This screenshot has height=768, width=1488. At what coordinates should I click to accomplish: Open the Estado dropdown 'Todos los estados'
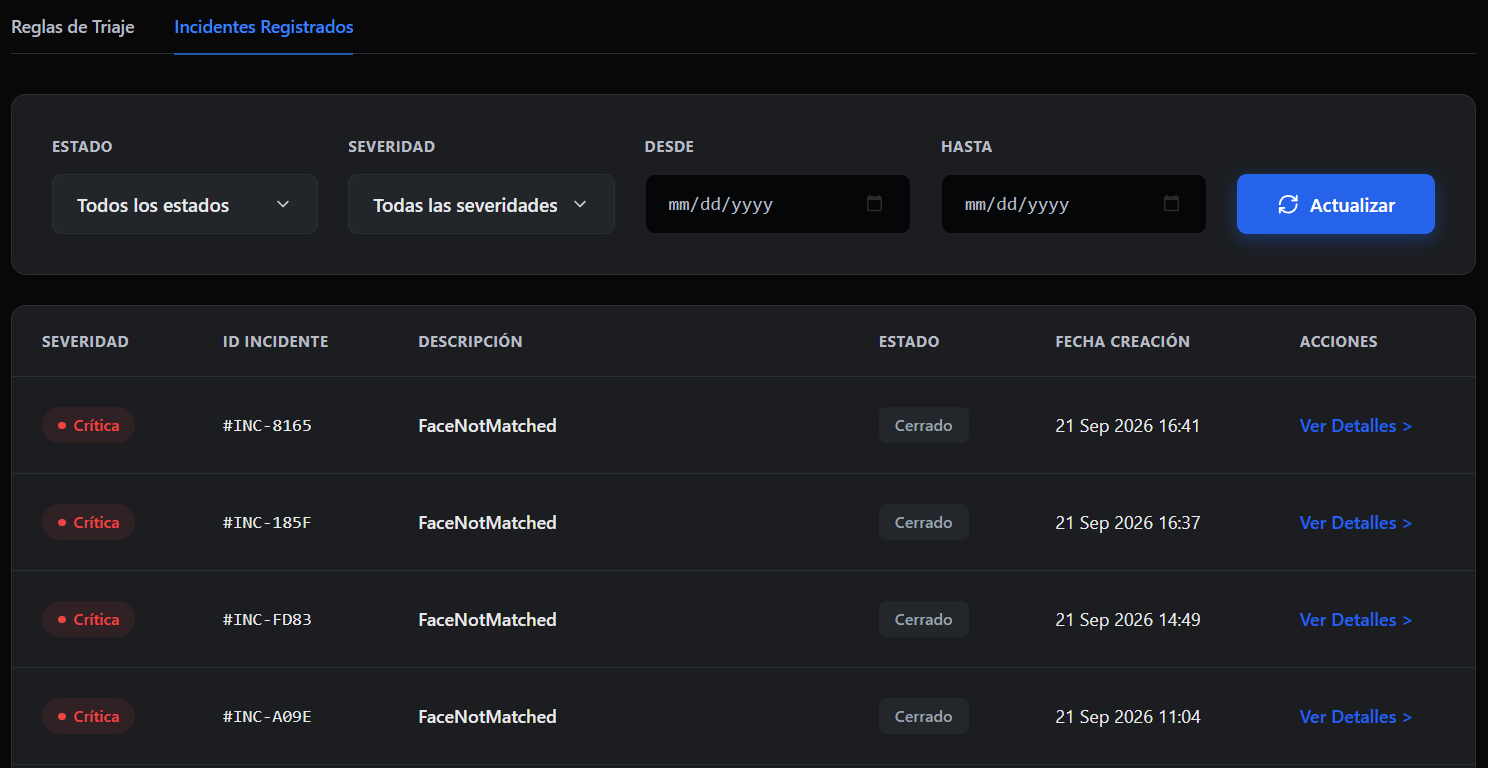pos(185,204)
